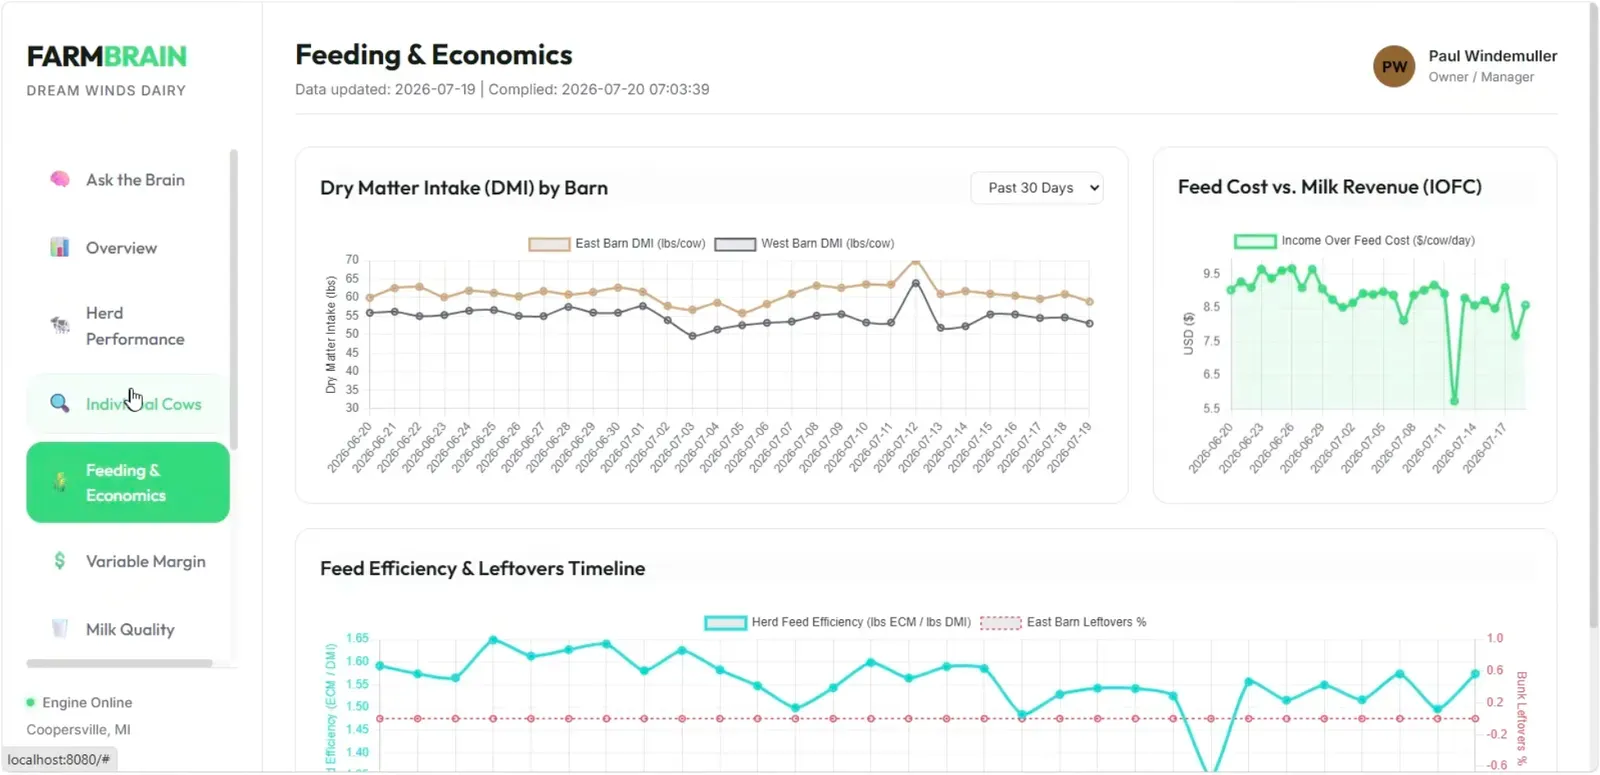
Task: Toggle West Barn DMI legend series
Action: pos(804,244)
